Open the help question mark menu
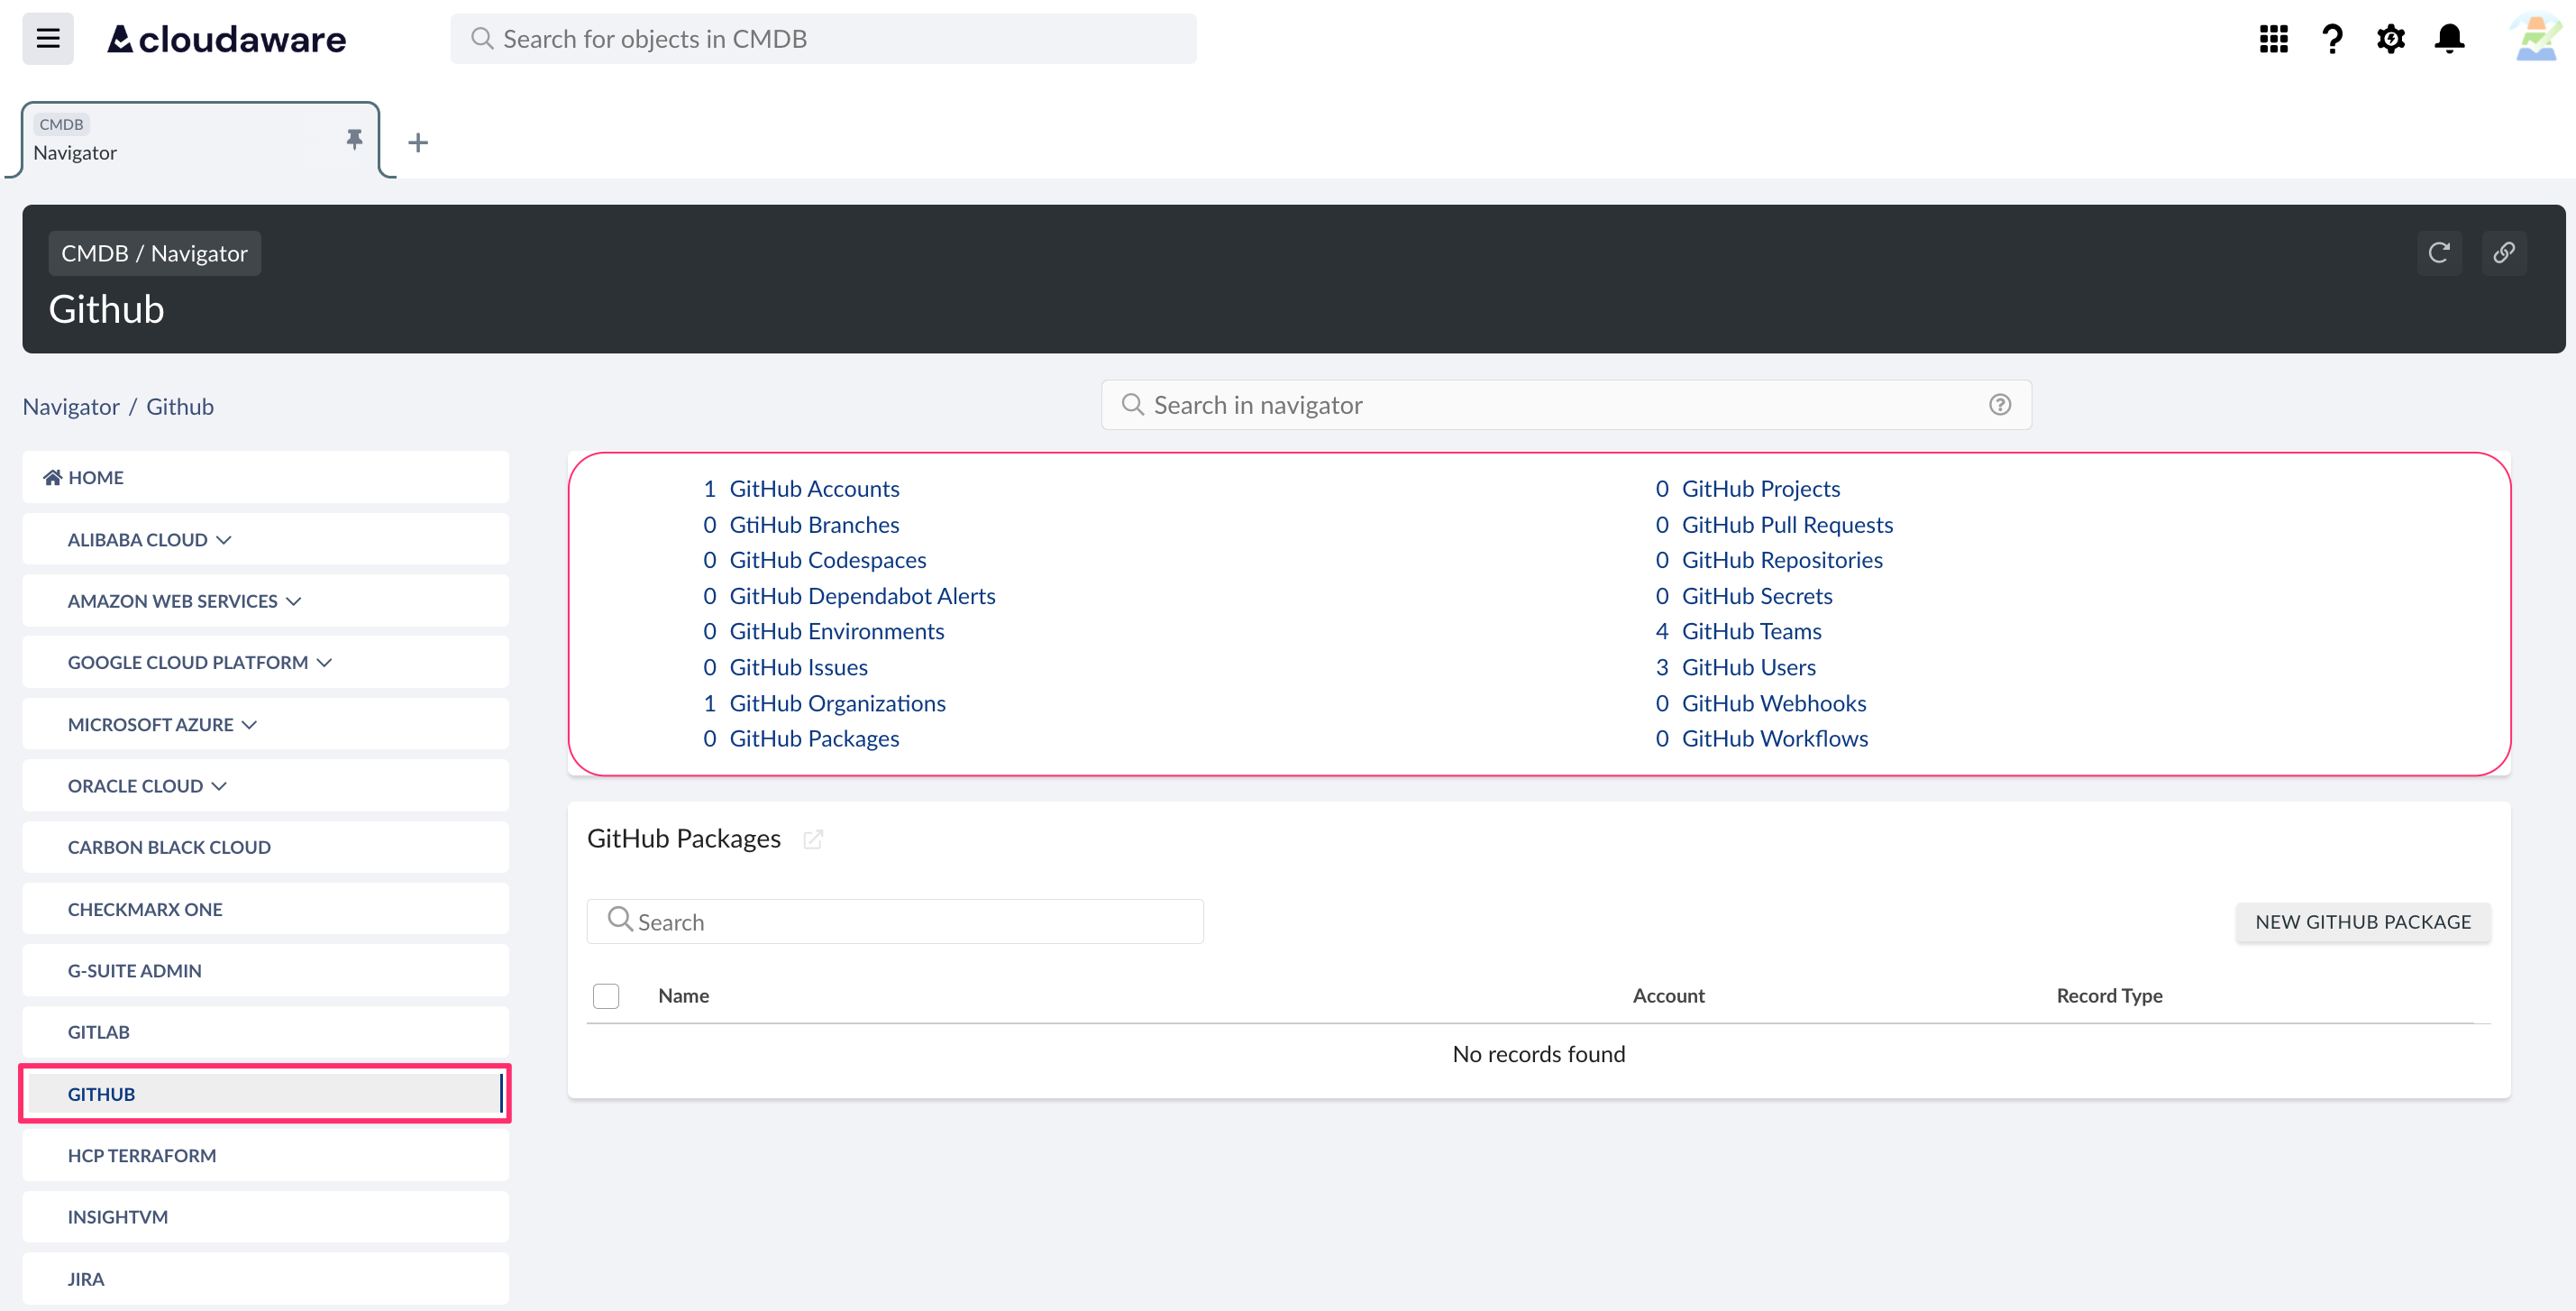This screenshot has width=2576, height=1311. (x=2332, y=39)
